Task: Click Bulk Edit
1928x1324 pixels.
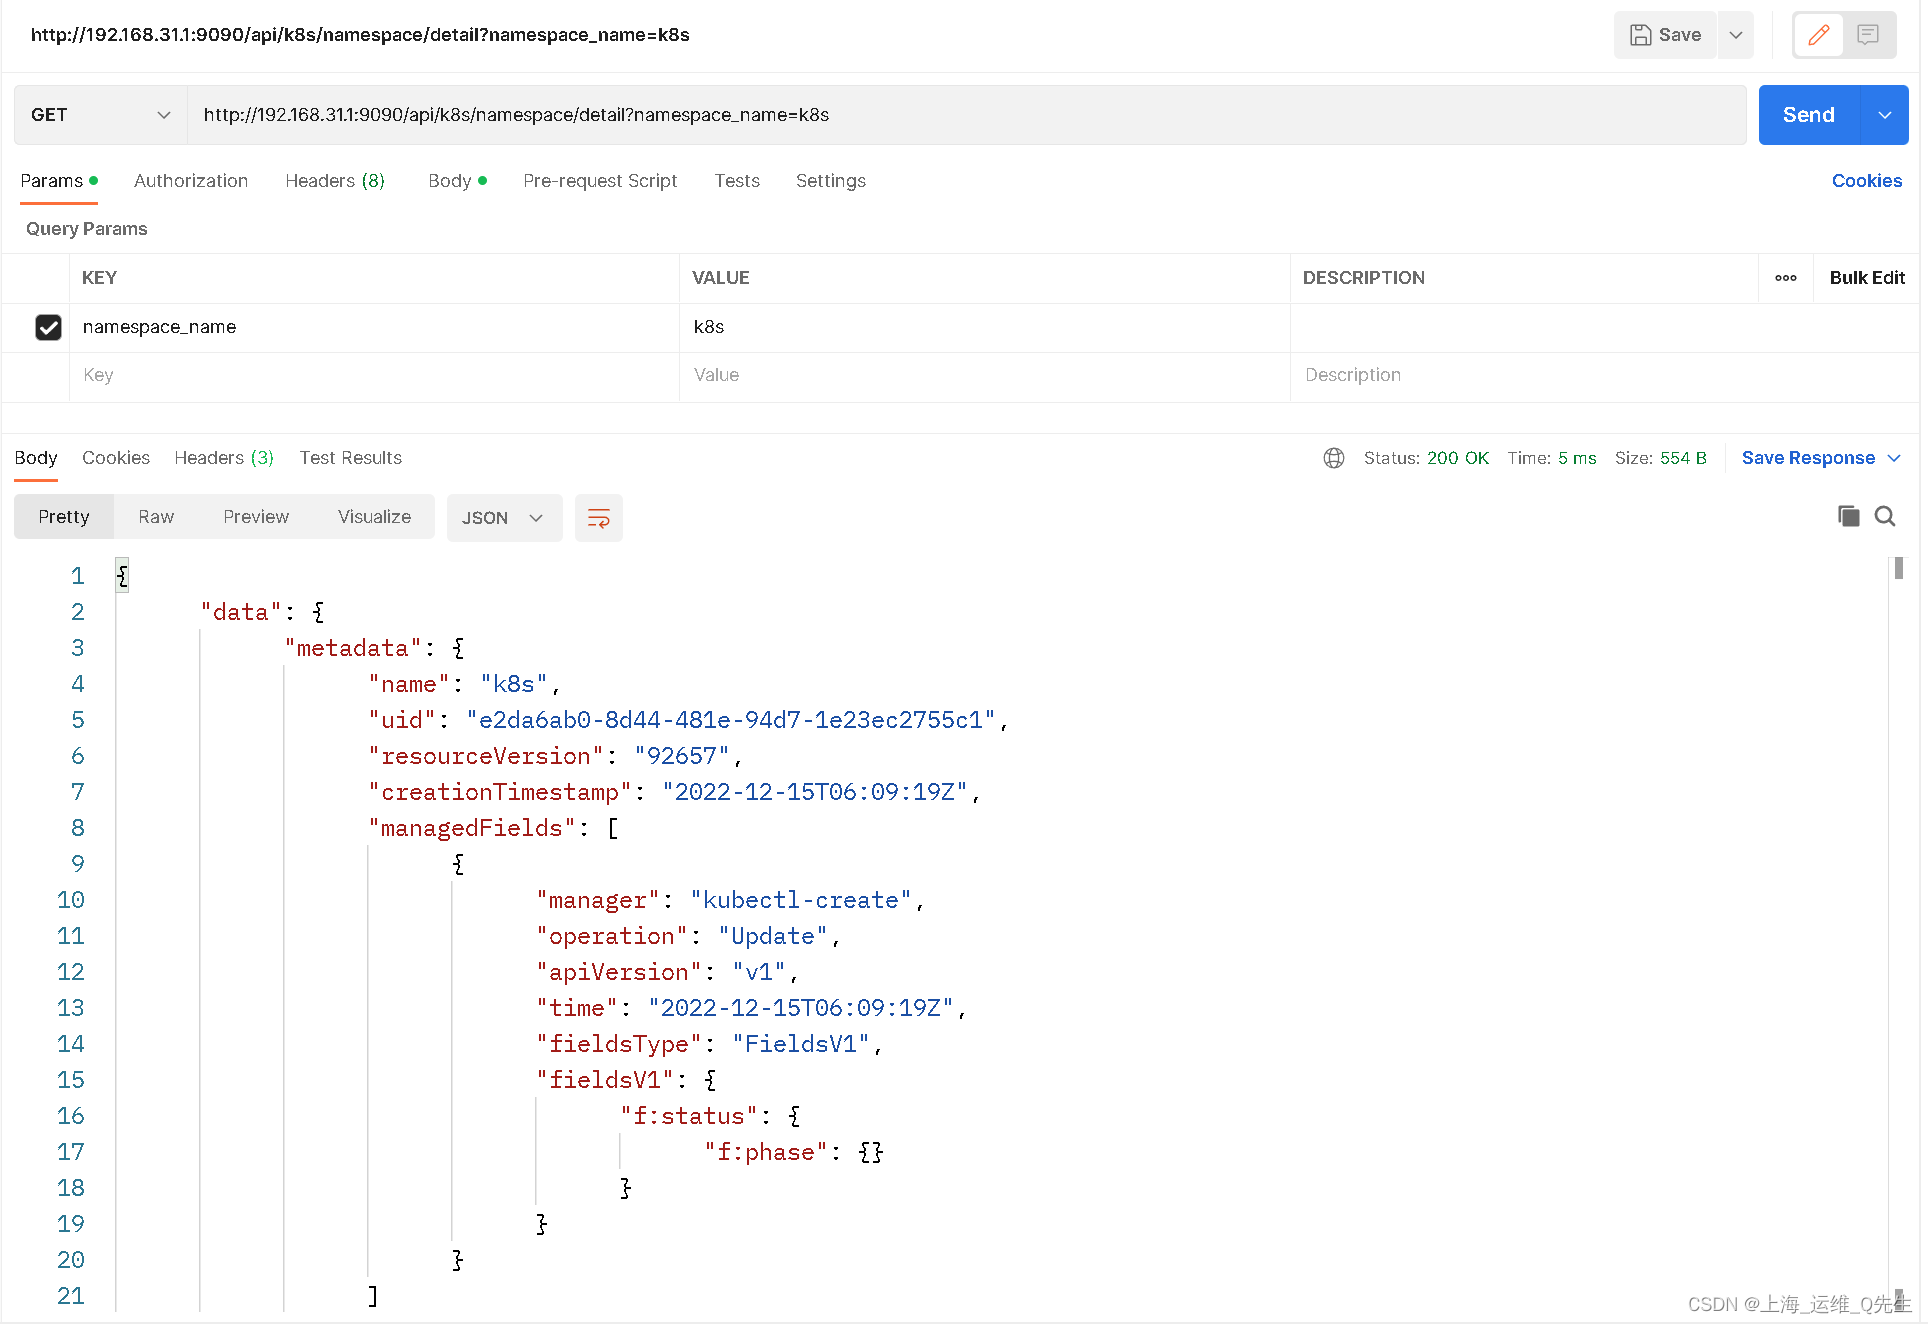Action: pyautogui.click(x=1867, y=278)
